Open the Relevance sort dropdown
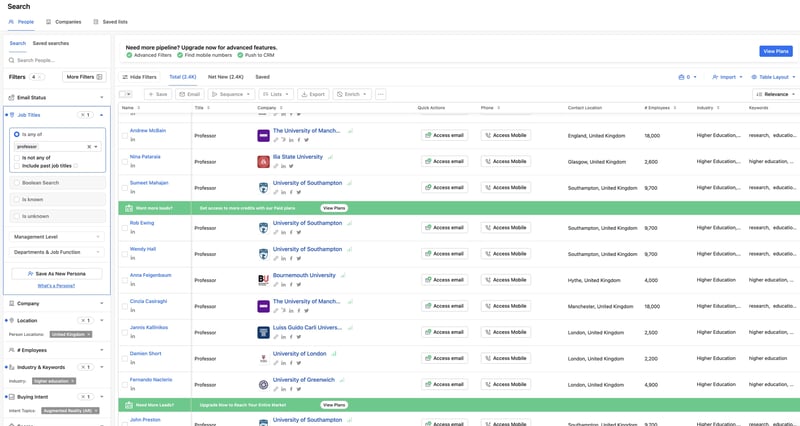 coord(776,94)
